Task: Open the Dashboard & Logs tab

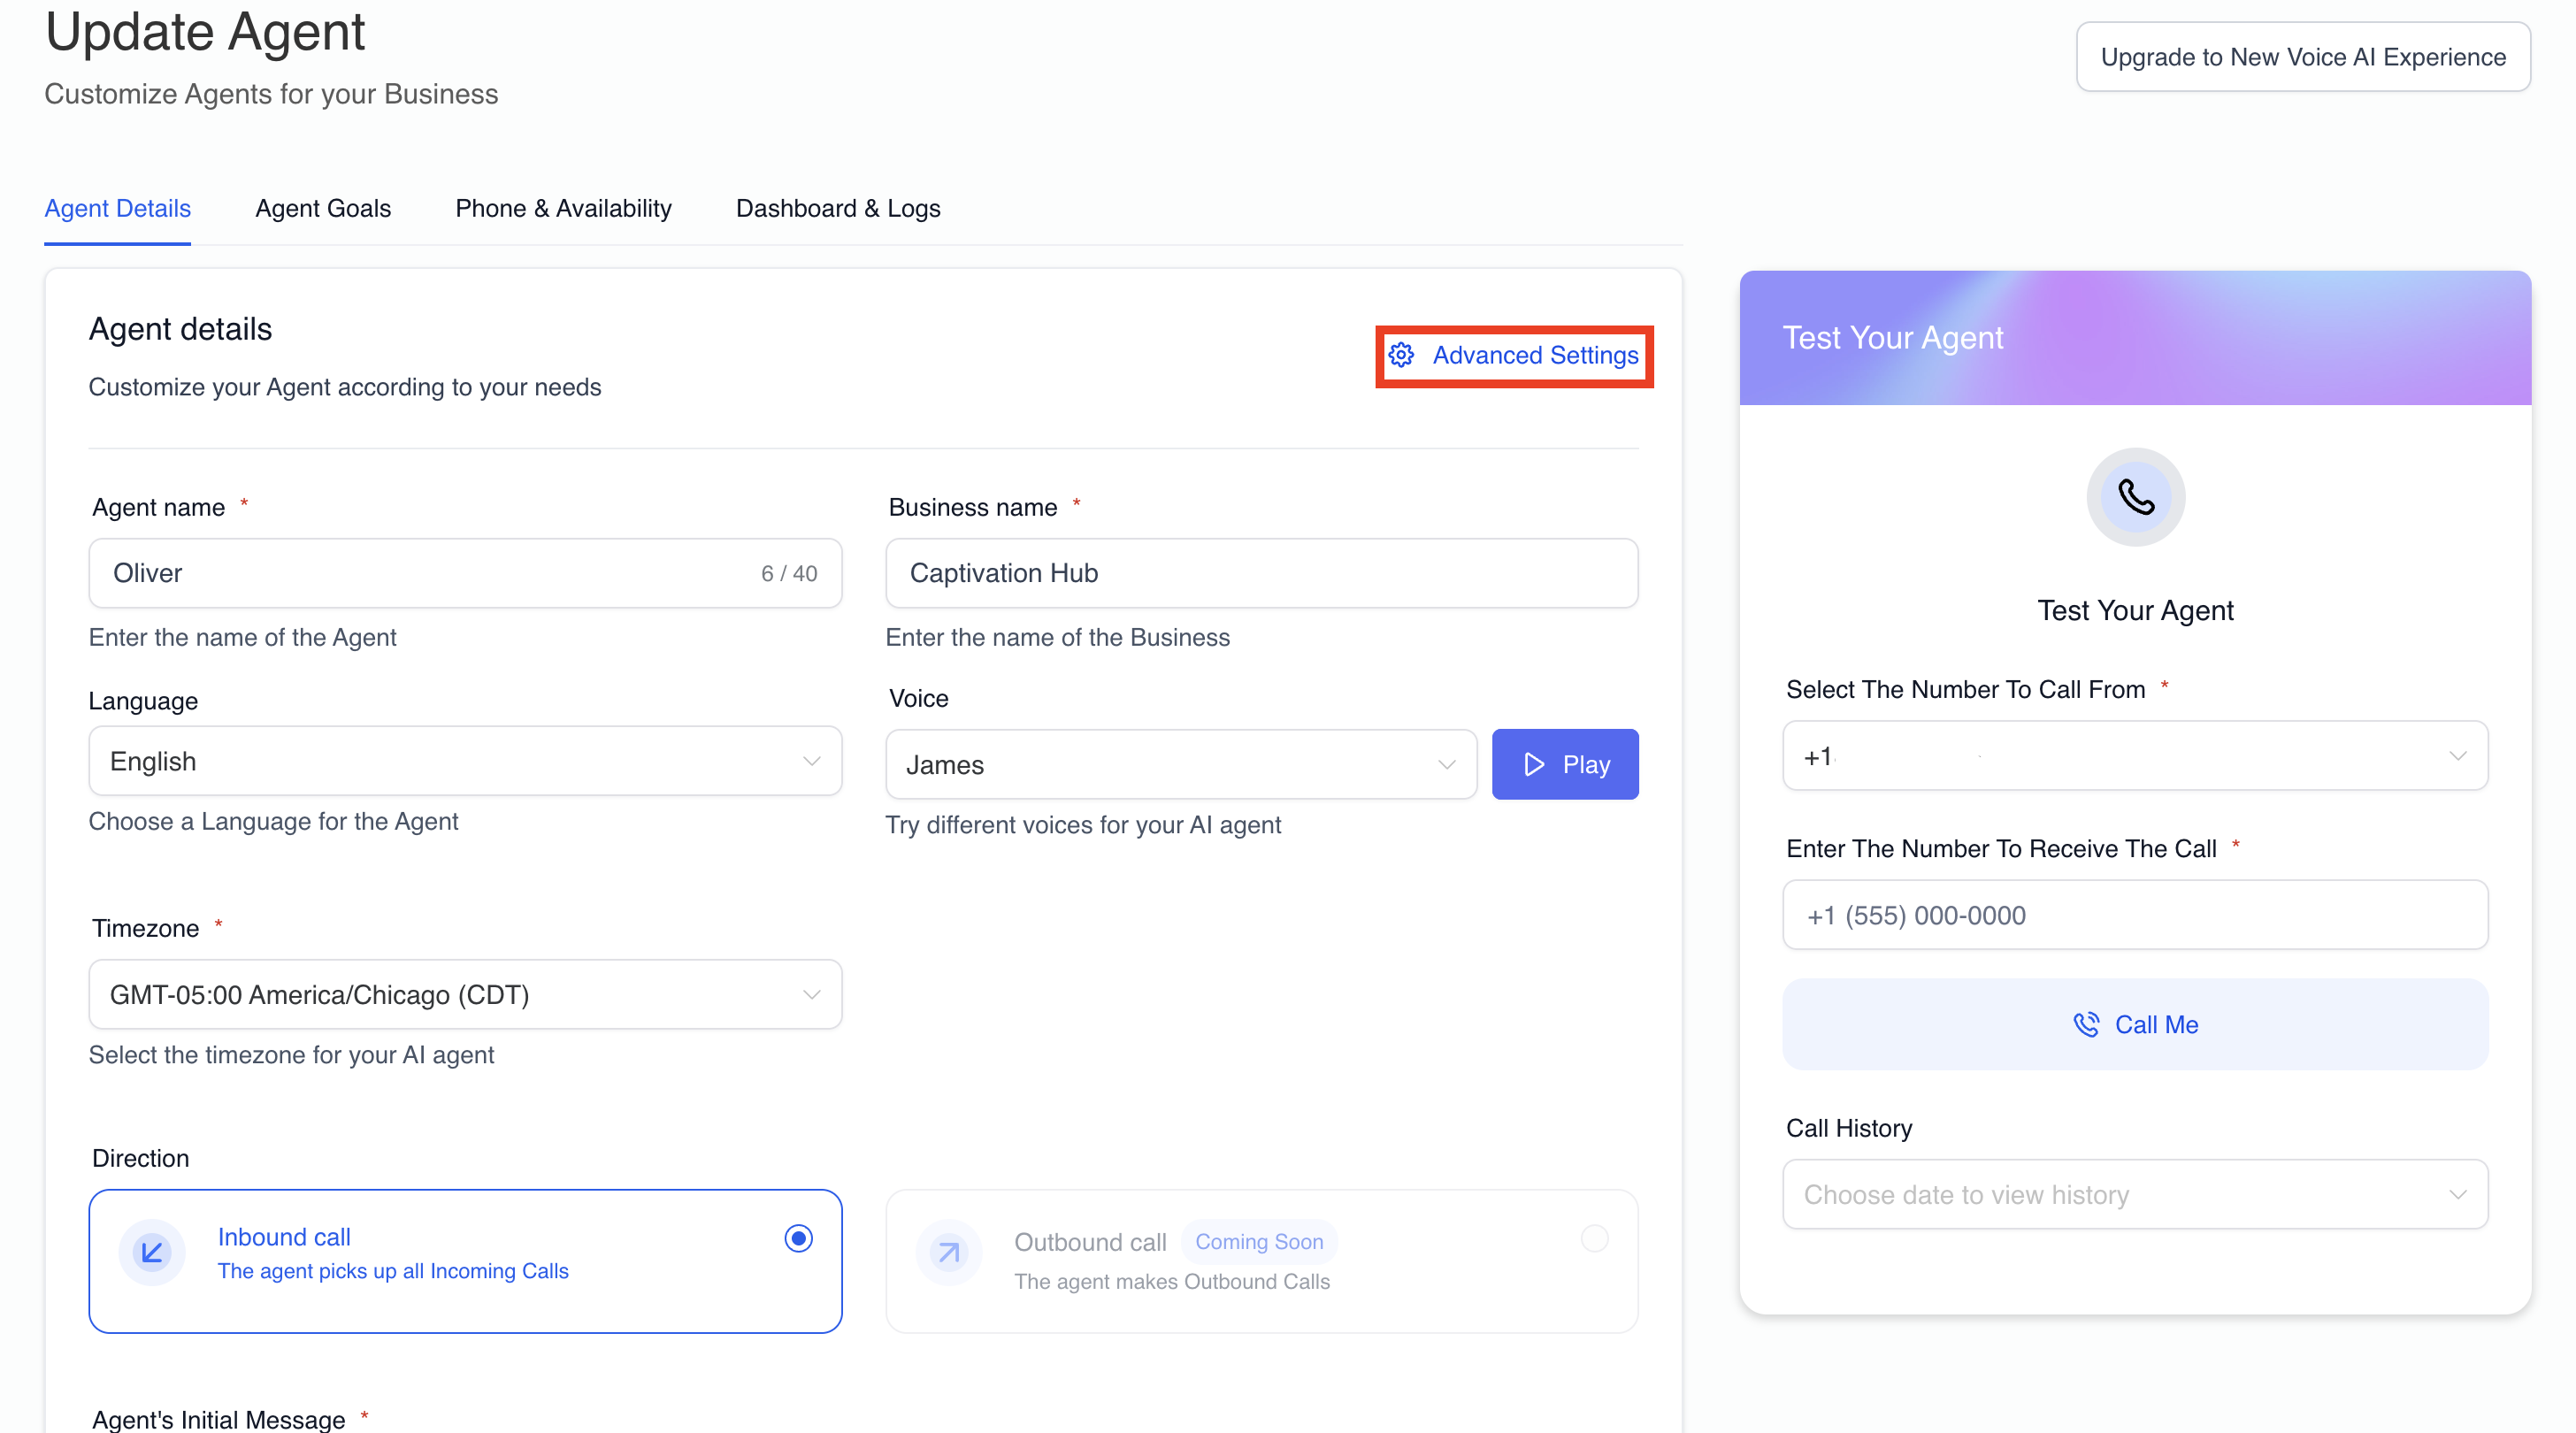Action: 838,208
